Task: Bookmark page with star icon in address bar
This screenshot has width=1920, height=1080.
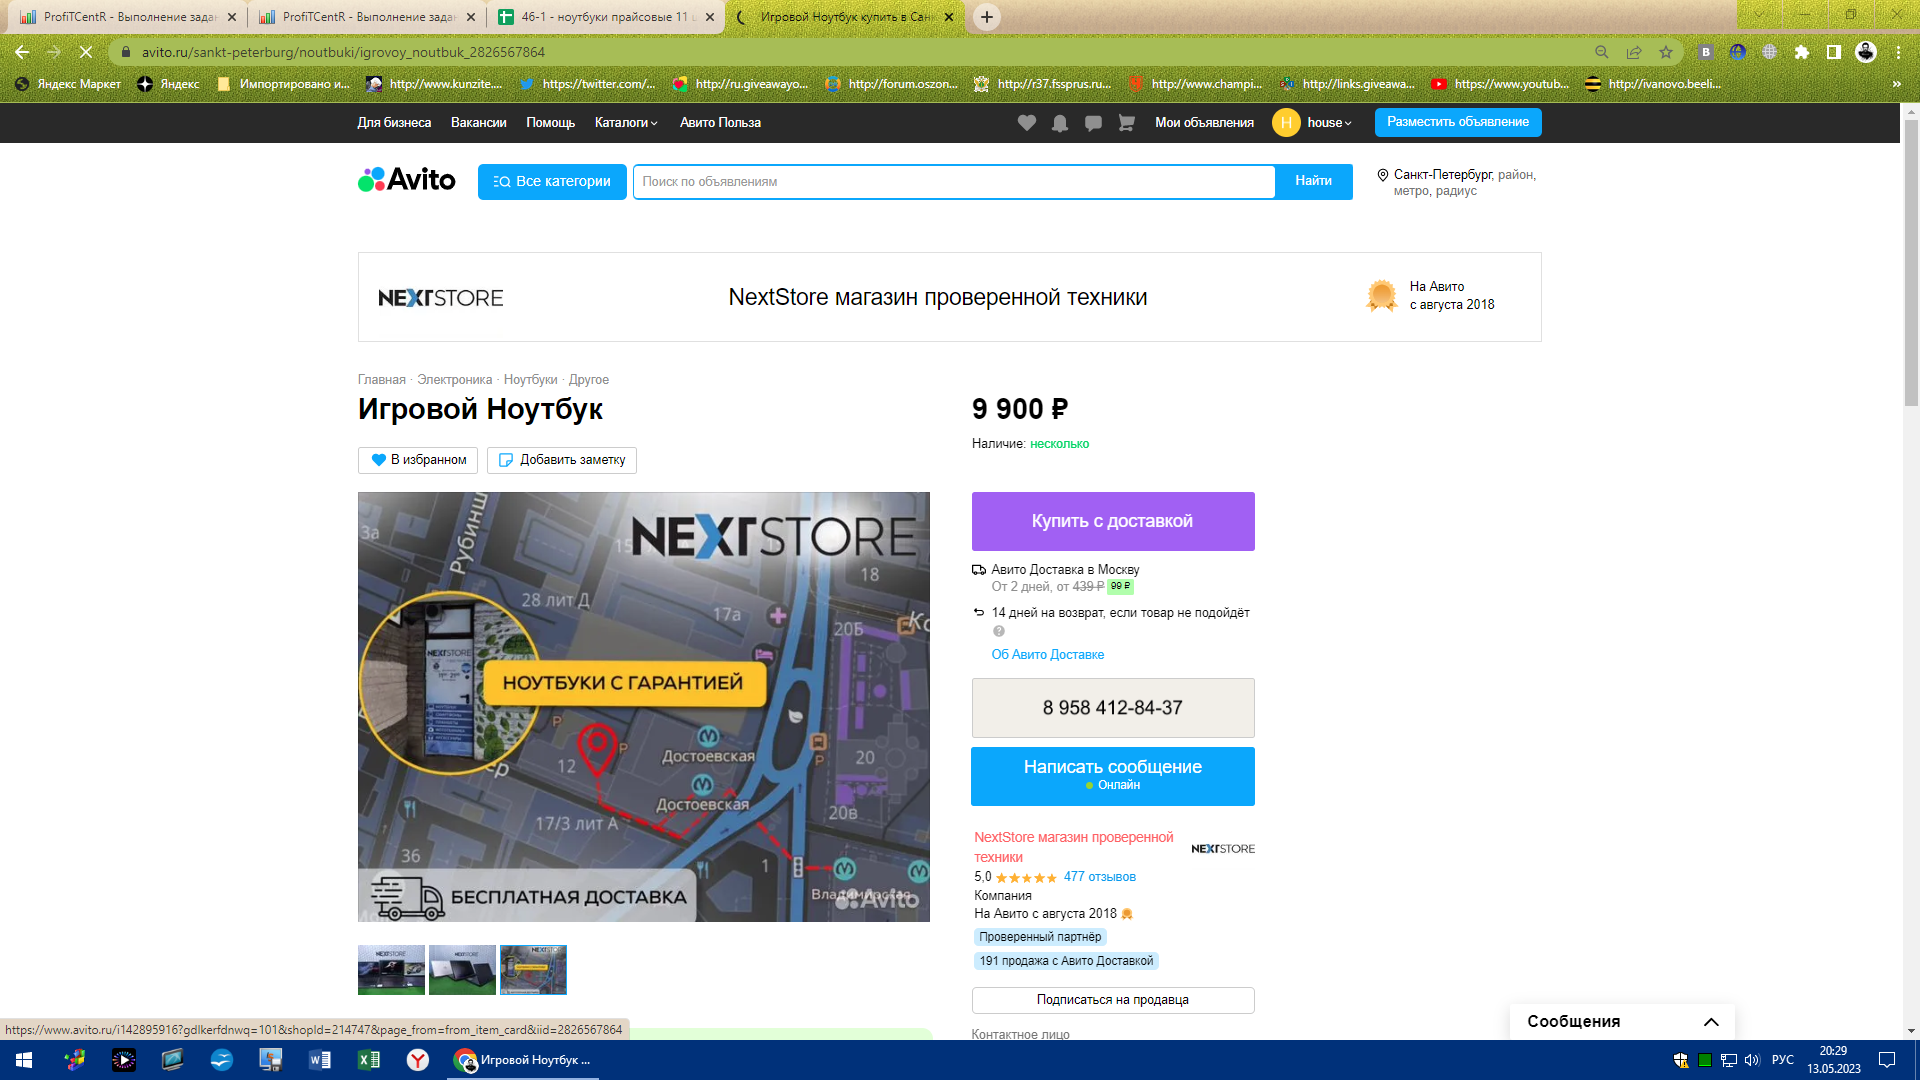Action: [1666, 52]
